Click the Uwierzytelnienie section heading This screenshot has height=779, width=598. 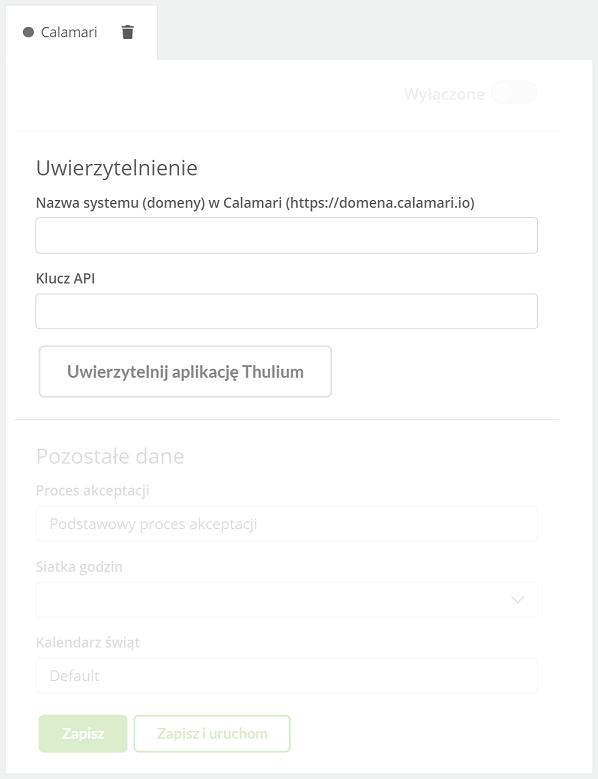coord(117,168)
